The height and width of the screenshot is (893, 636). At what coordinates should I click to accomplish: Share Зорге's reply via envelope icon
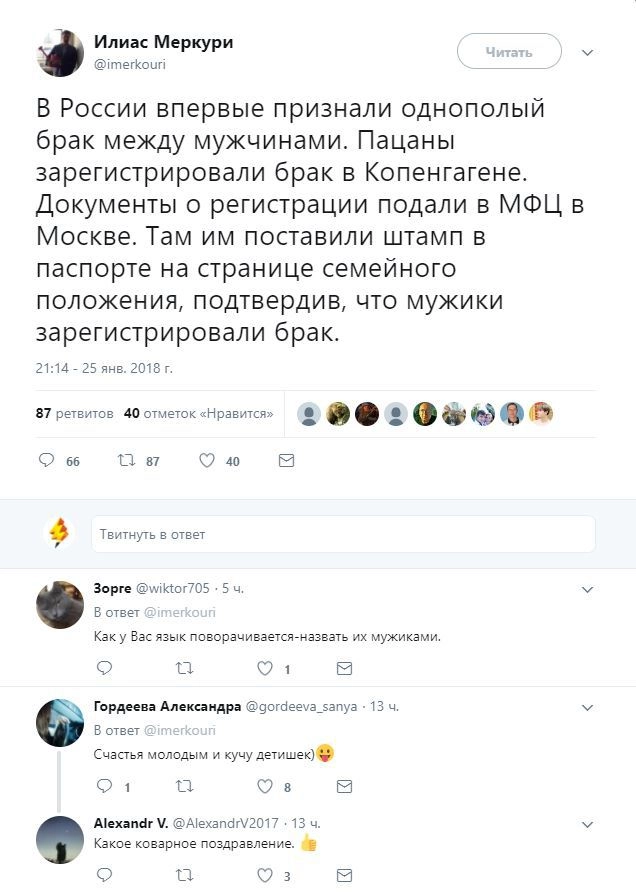point(344,668)
